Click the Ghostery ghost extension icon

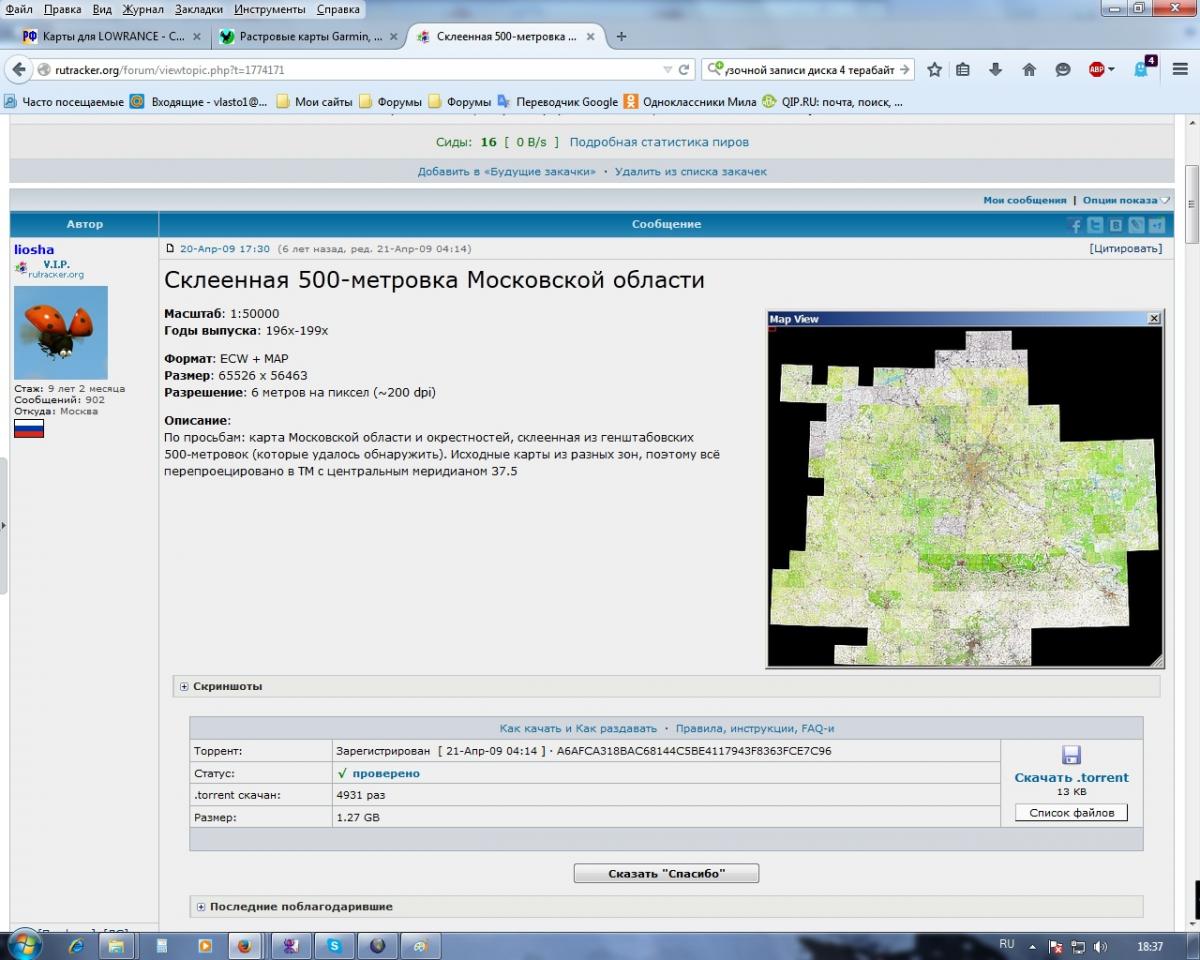(x=1141, y=70)
